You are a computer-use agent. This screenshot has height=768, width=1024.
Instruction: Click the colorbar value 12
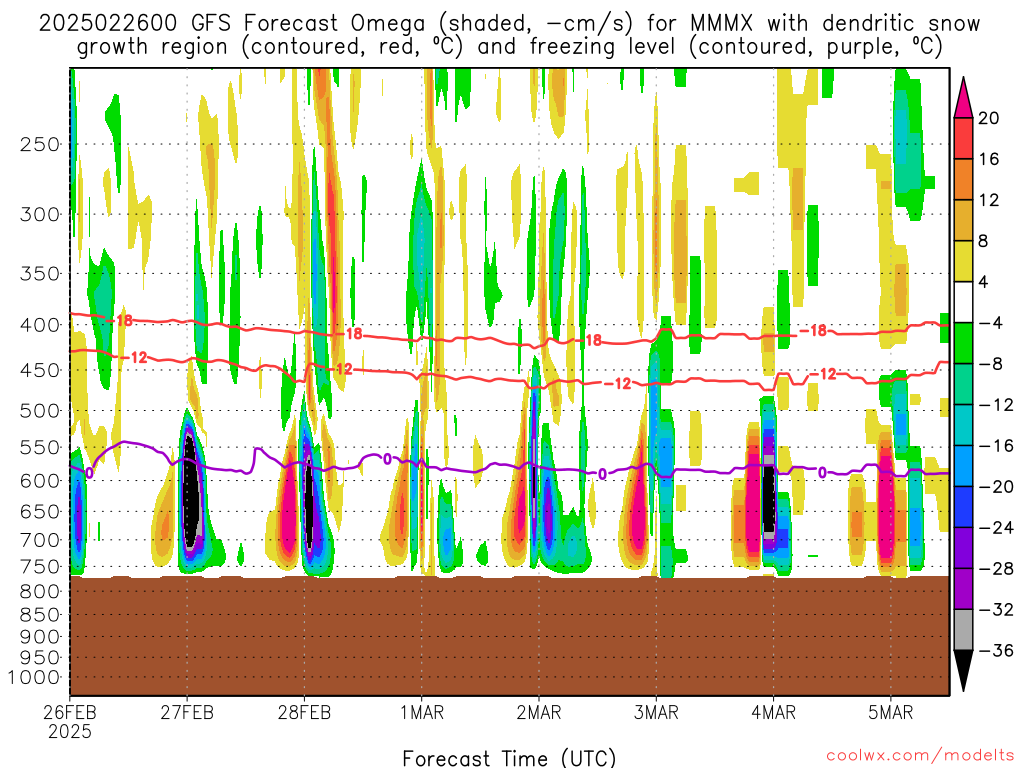[989, 200]
